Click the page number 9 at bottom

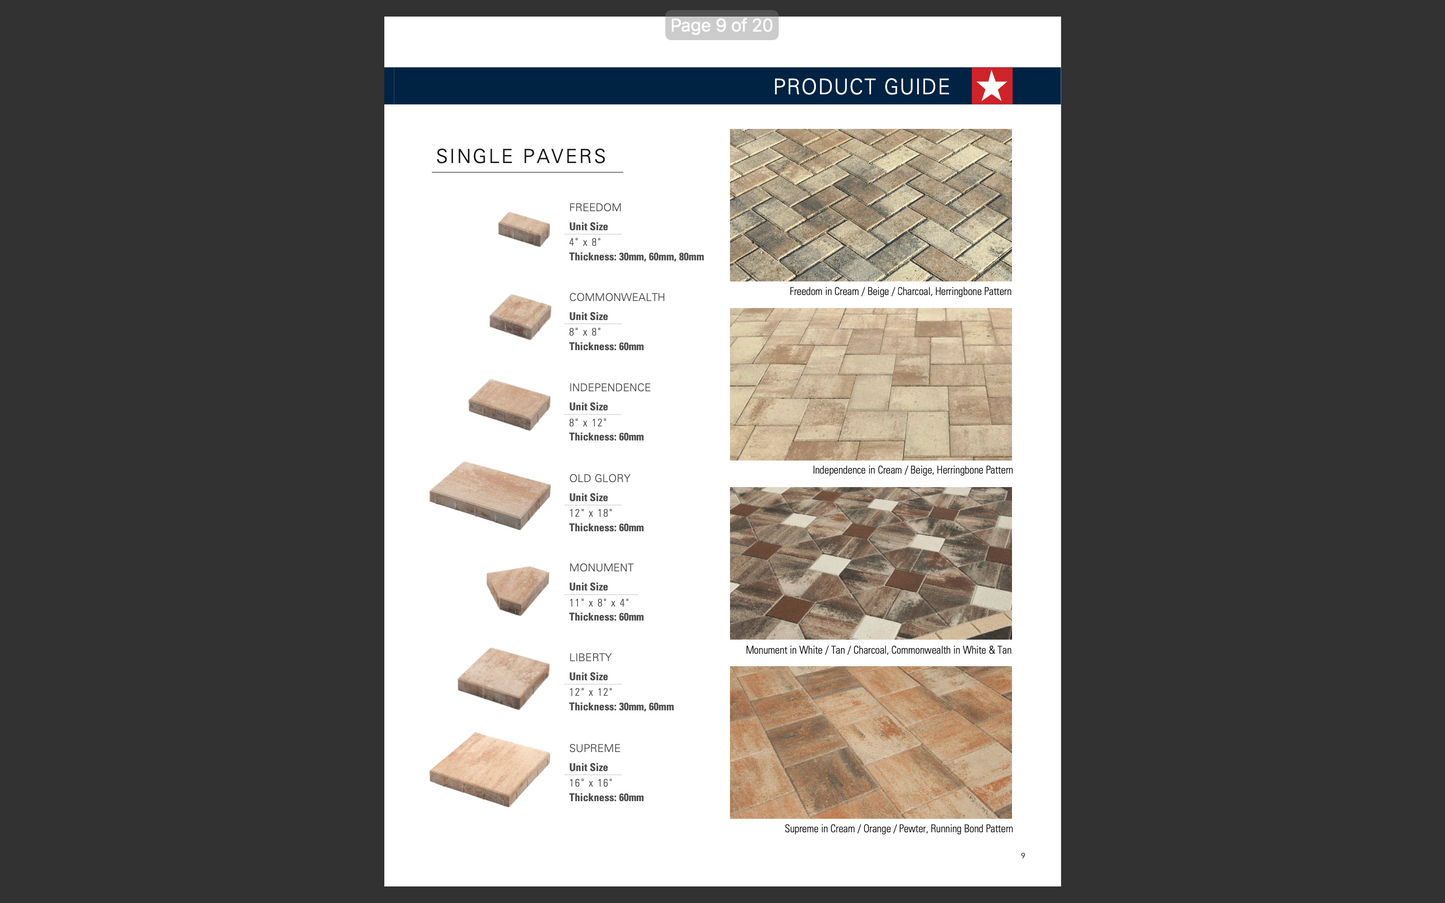click(x=1022, y=856)
